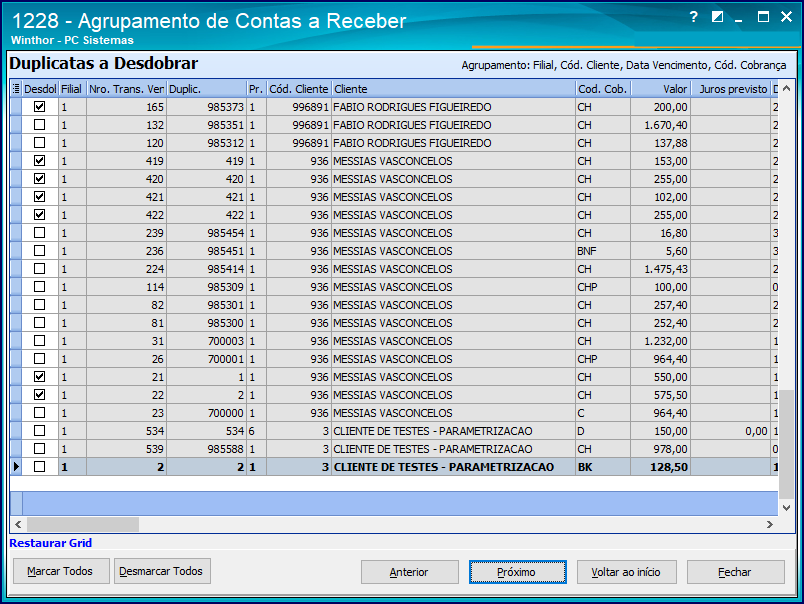Go back with the Anterior button
The width and height of the screenshot is (804, 604).
[409, 572]
